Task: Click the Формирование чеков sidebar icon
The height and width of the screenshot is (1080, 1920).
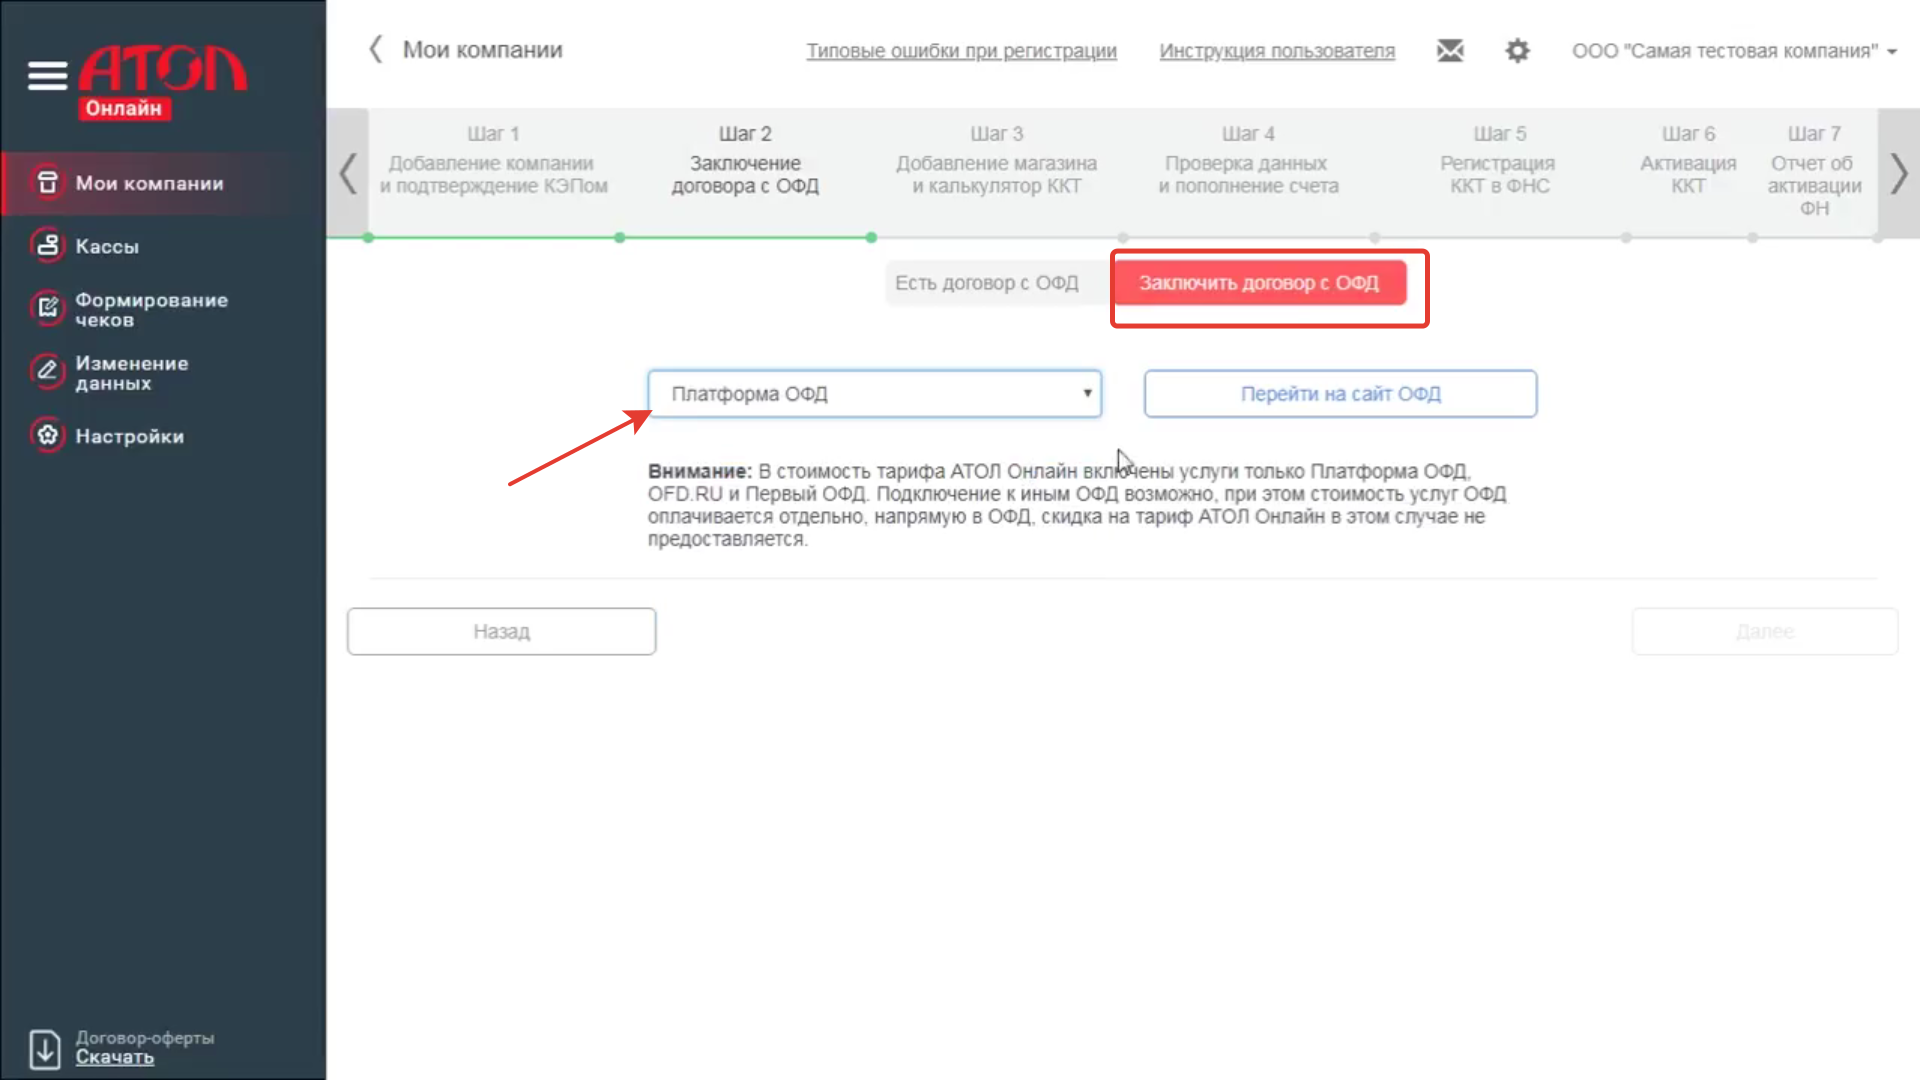Action: tap(47, 309)
